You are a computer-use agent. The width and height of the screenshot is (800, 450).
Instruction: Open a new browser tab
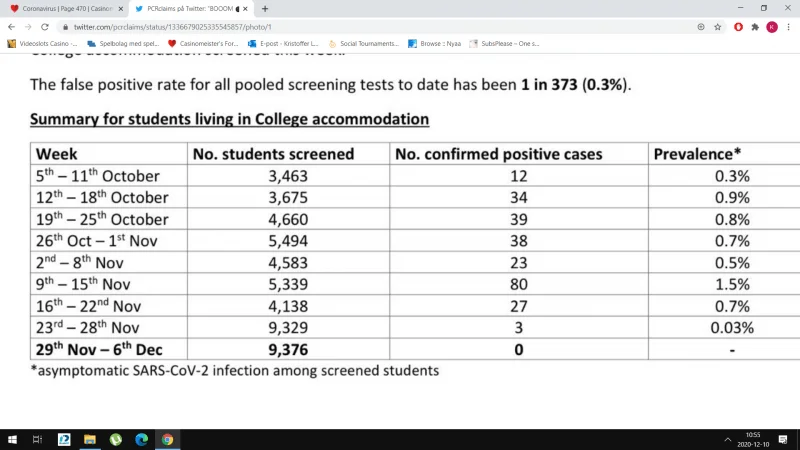(x=265, y=9)
